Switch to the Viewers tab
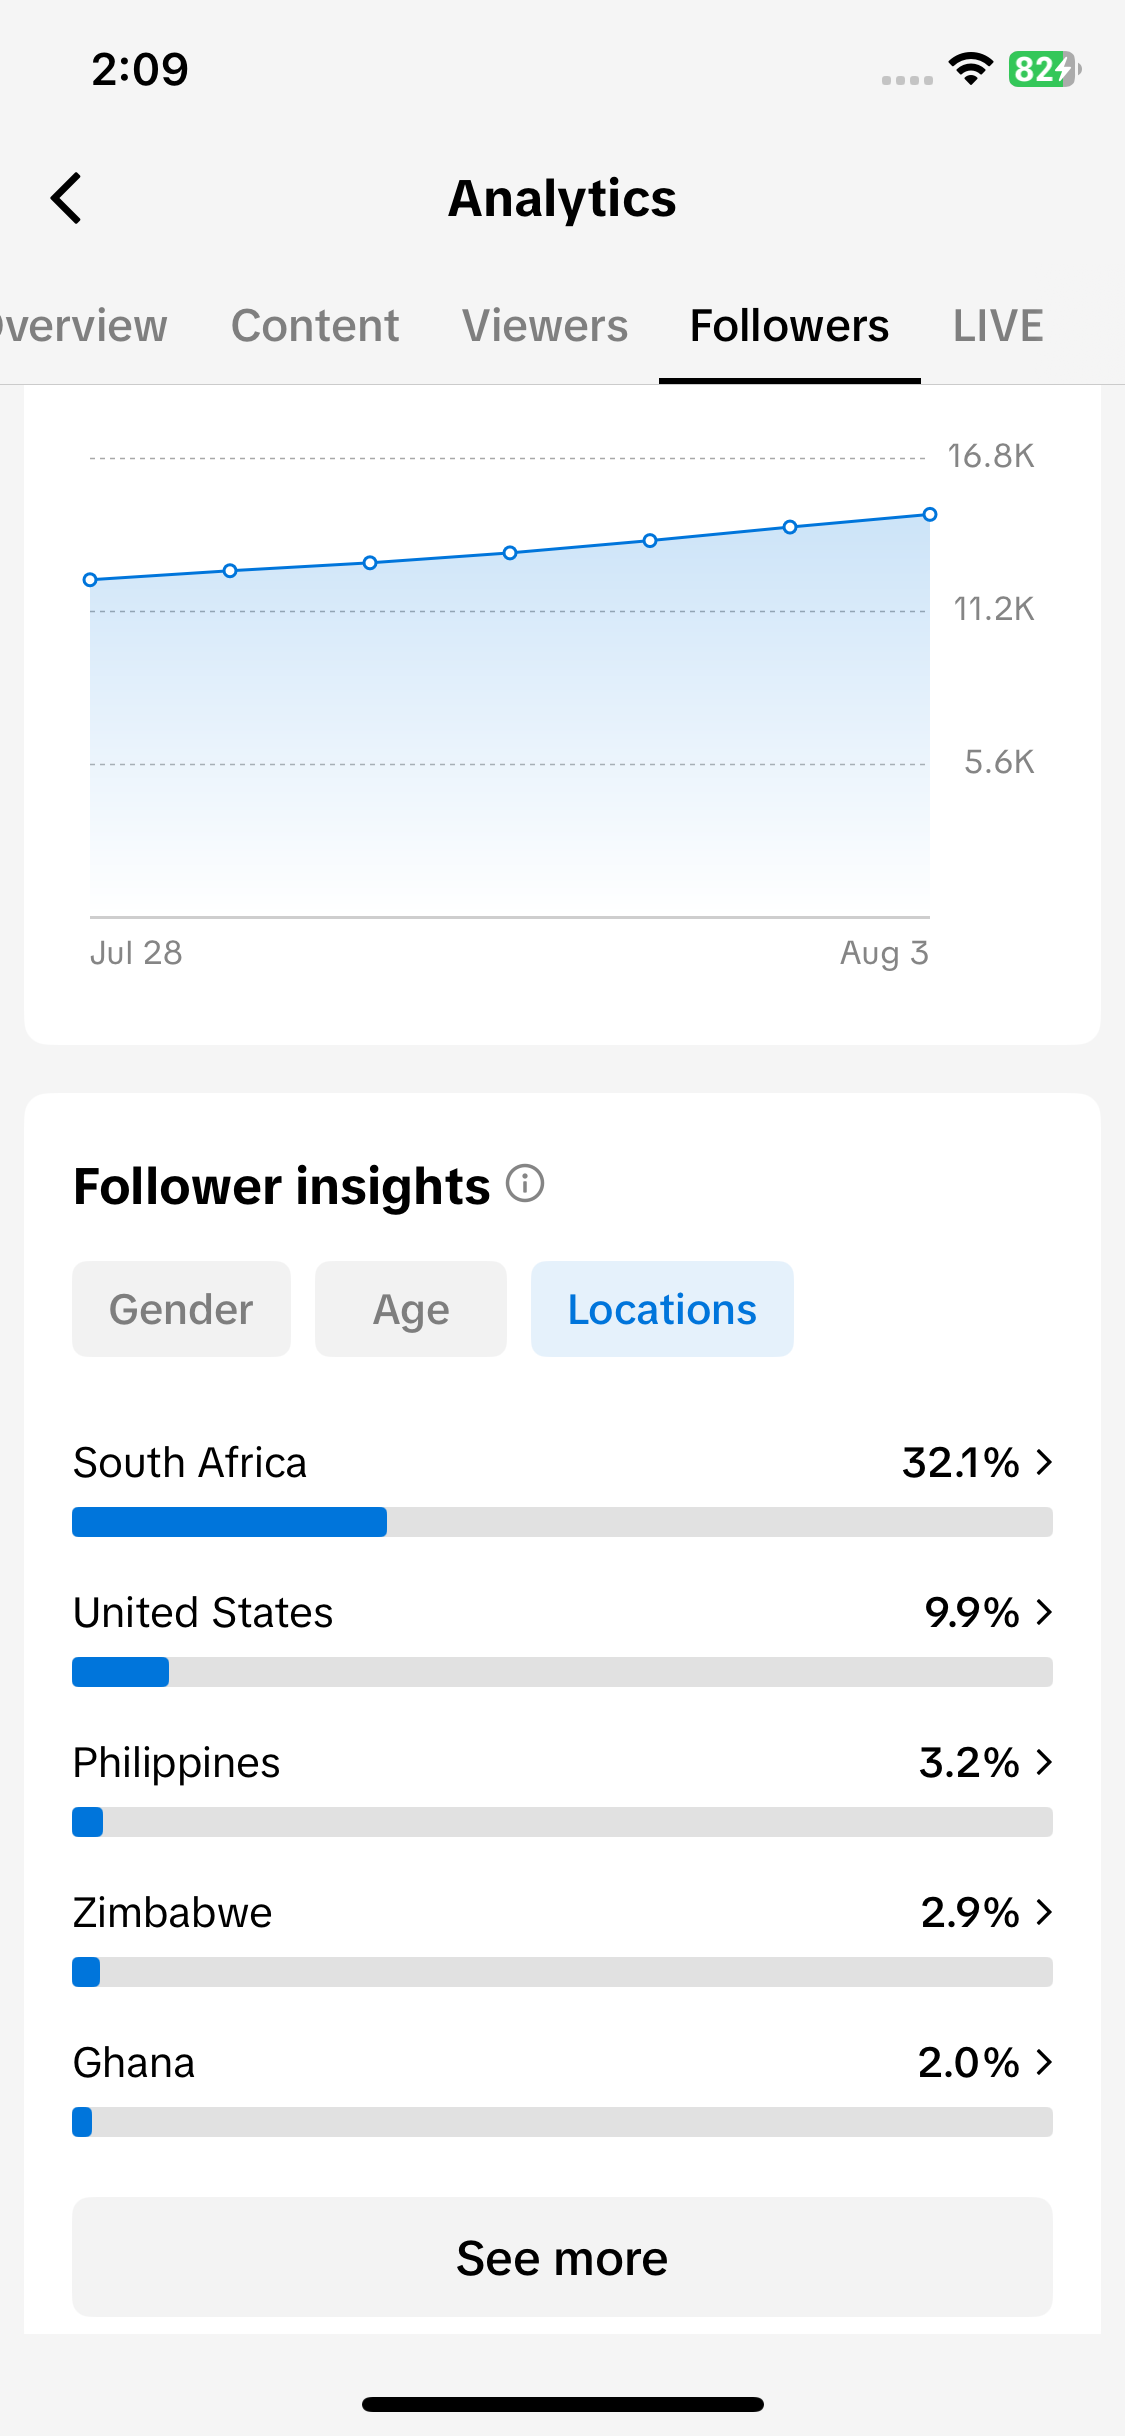 coord(545,326)
